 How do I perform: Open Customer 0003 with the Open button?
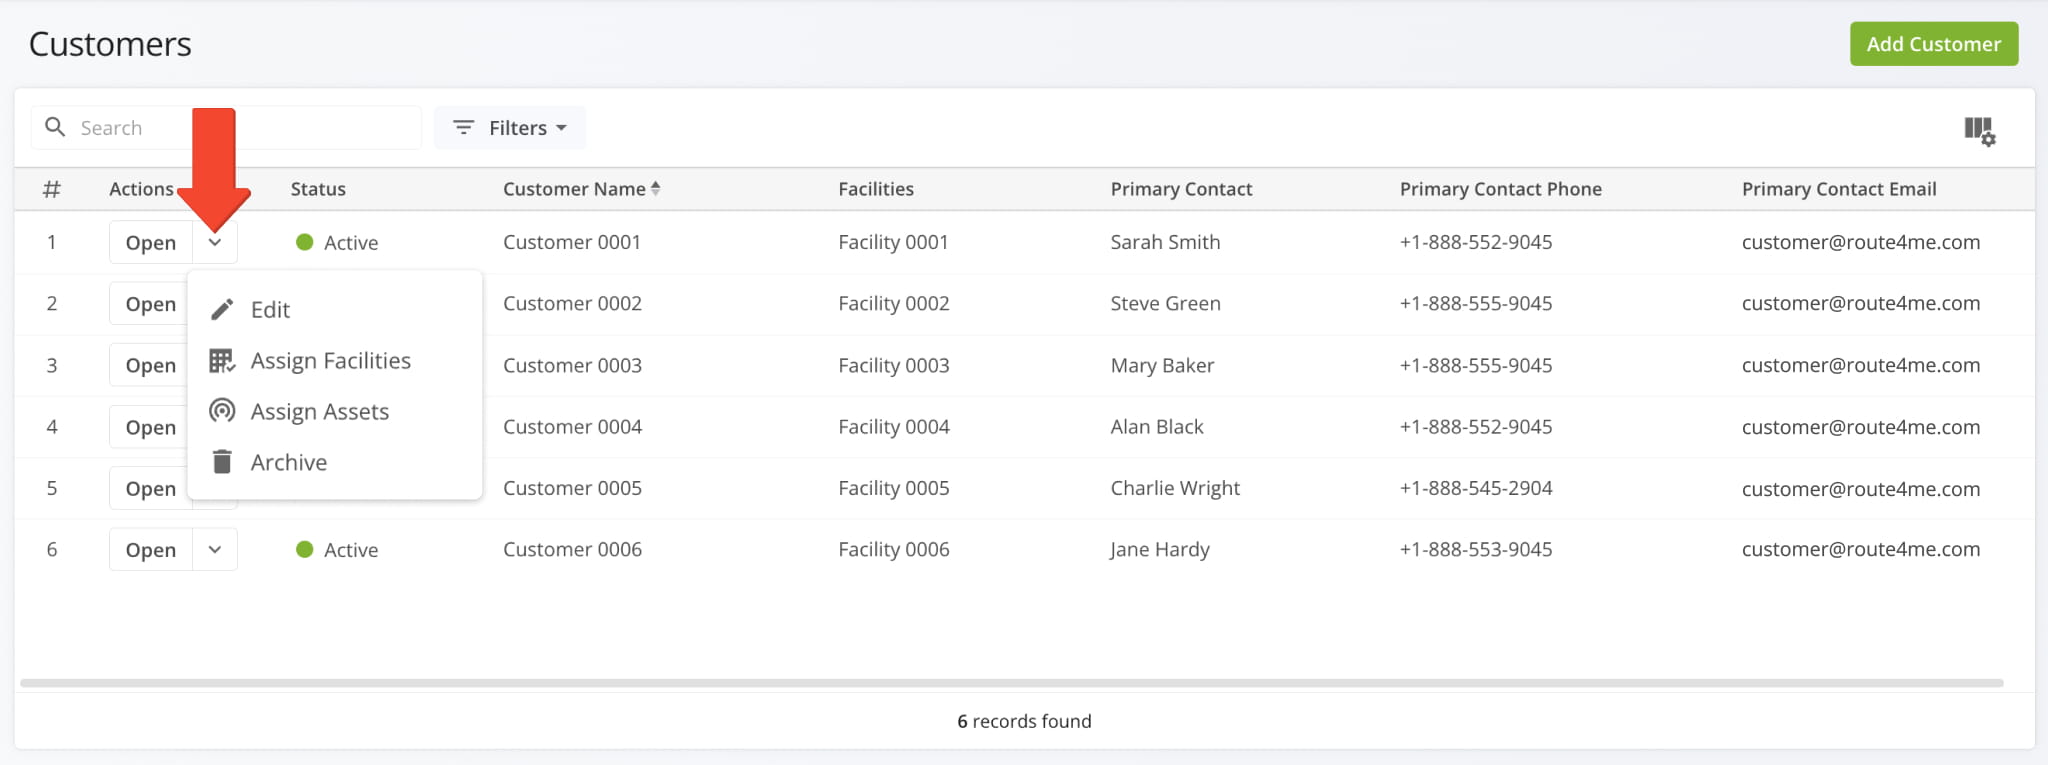tap(150, 365)
